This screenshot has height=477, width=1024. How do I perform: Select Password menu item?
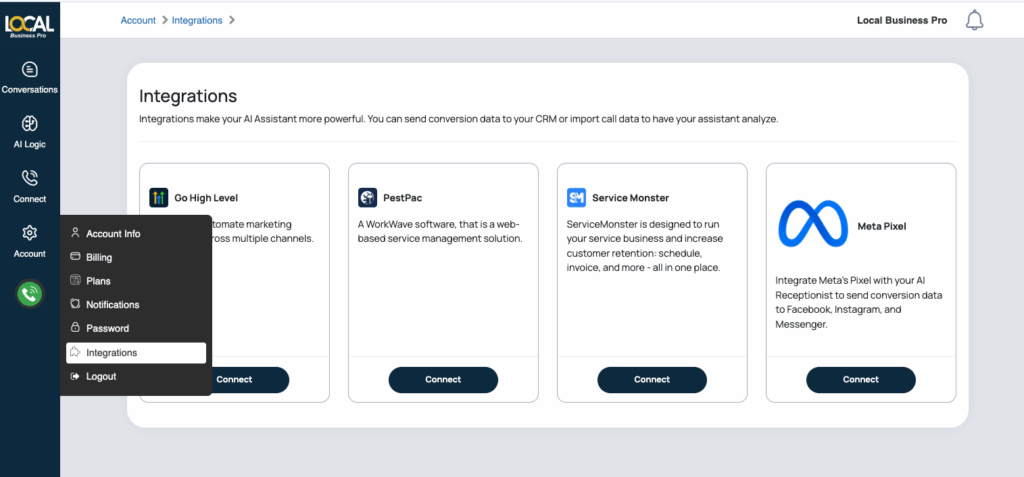pyautogui.click(x=136, y=328)
